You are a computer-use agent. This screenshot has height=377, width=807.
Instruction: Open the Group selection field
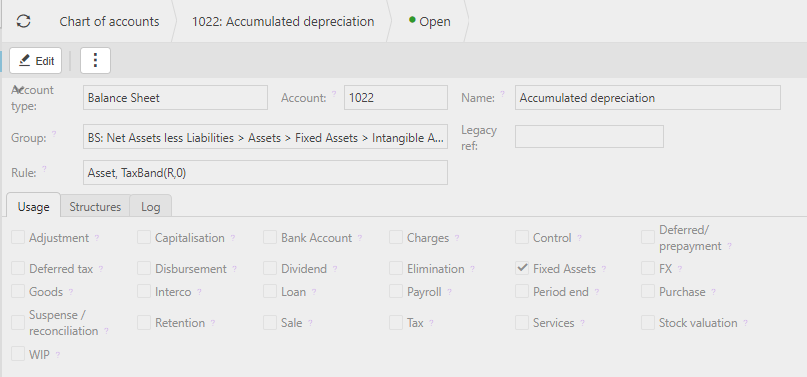click(x=265, y=138)
